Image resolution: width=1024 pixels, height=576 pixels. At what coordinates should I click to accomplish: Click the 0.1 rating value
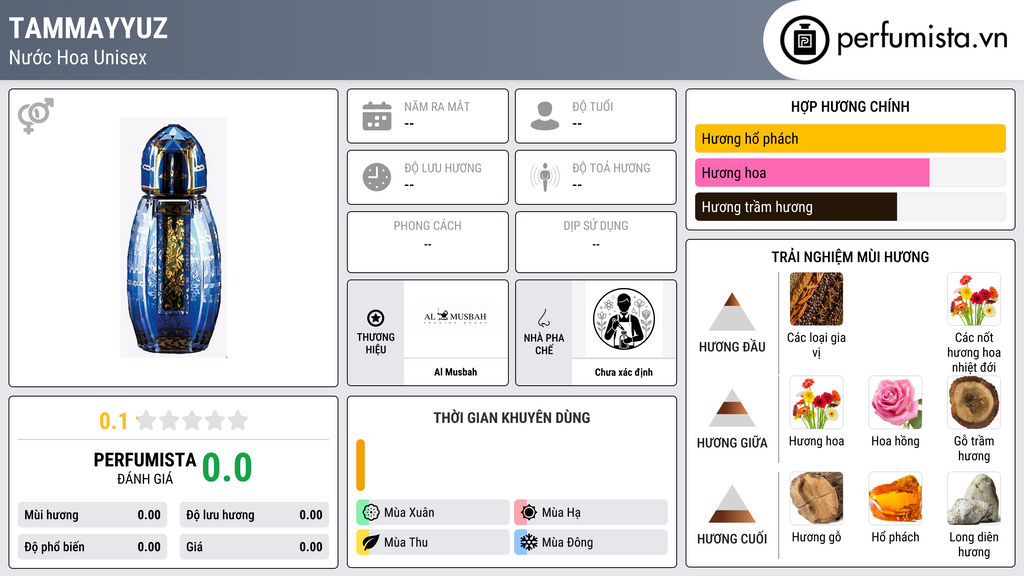114,421
